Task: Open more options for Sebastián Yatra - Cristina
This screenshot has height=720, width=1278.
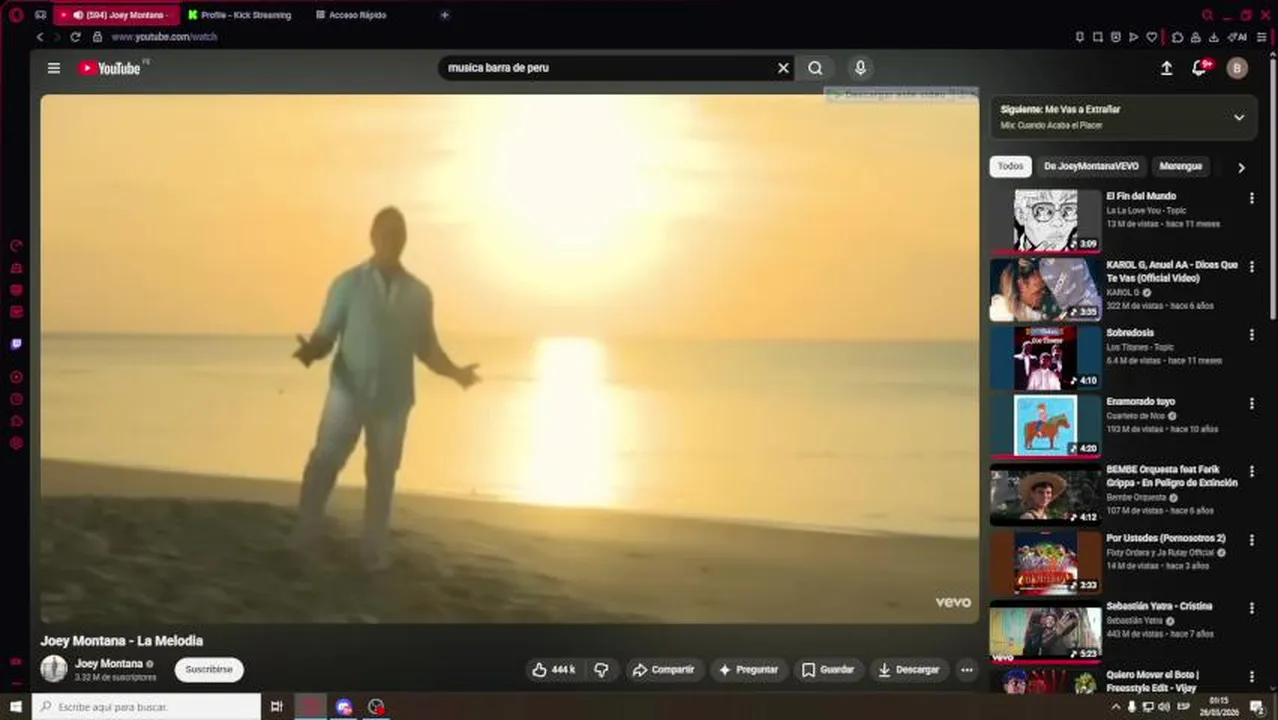Action: [x=1251, y=608]
